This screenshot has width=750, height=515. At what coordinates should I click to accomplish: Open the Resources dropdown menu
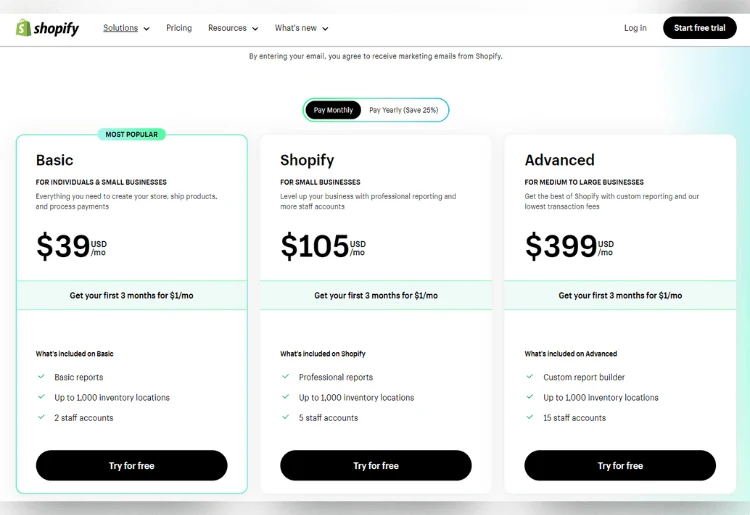(233, 28)
